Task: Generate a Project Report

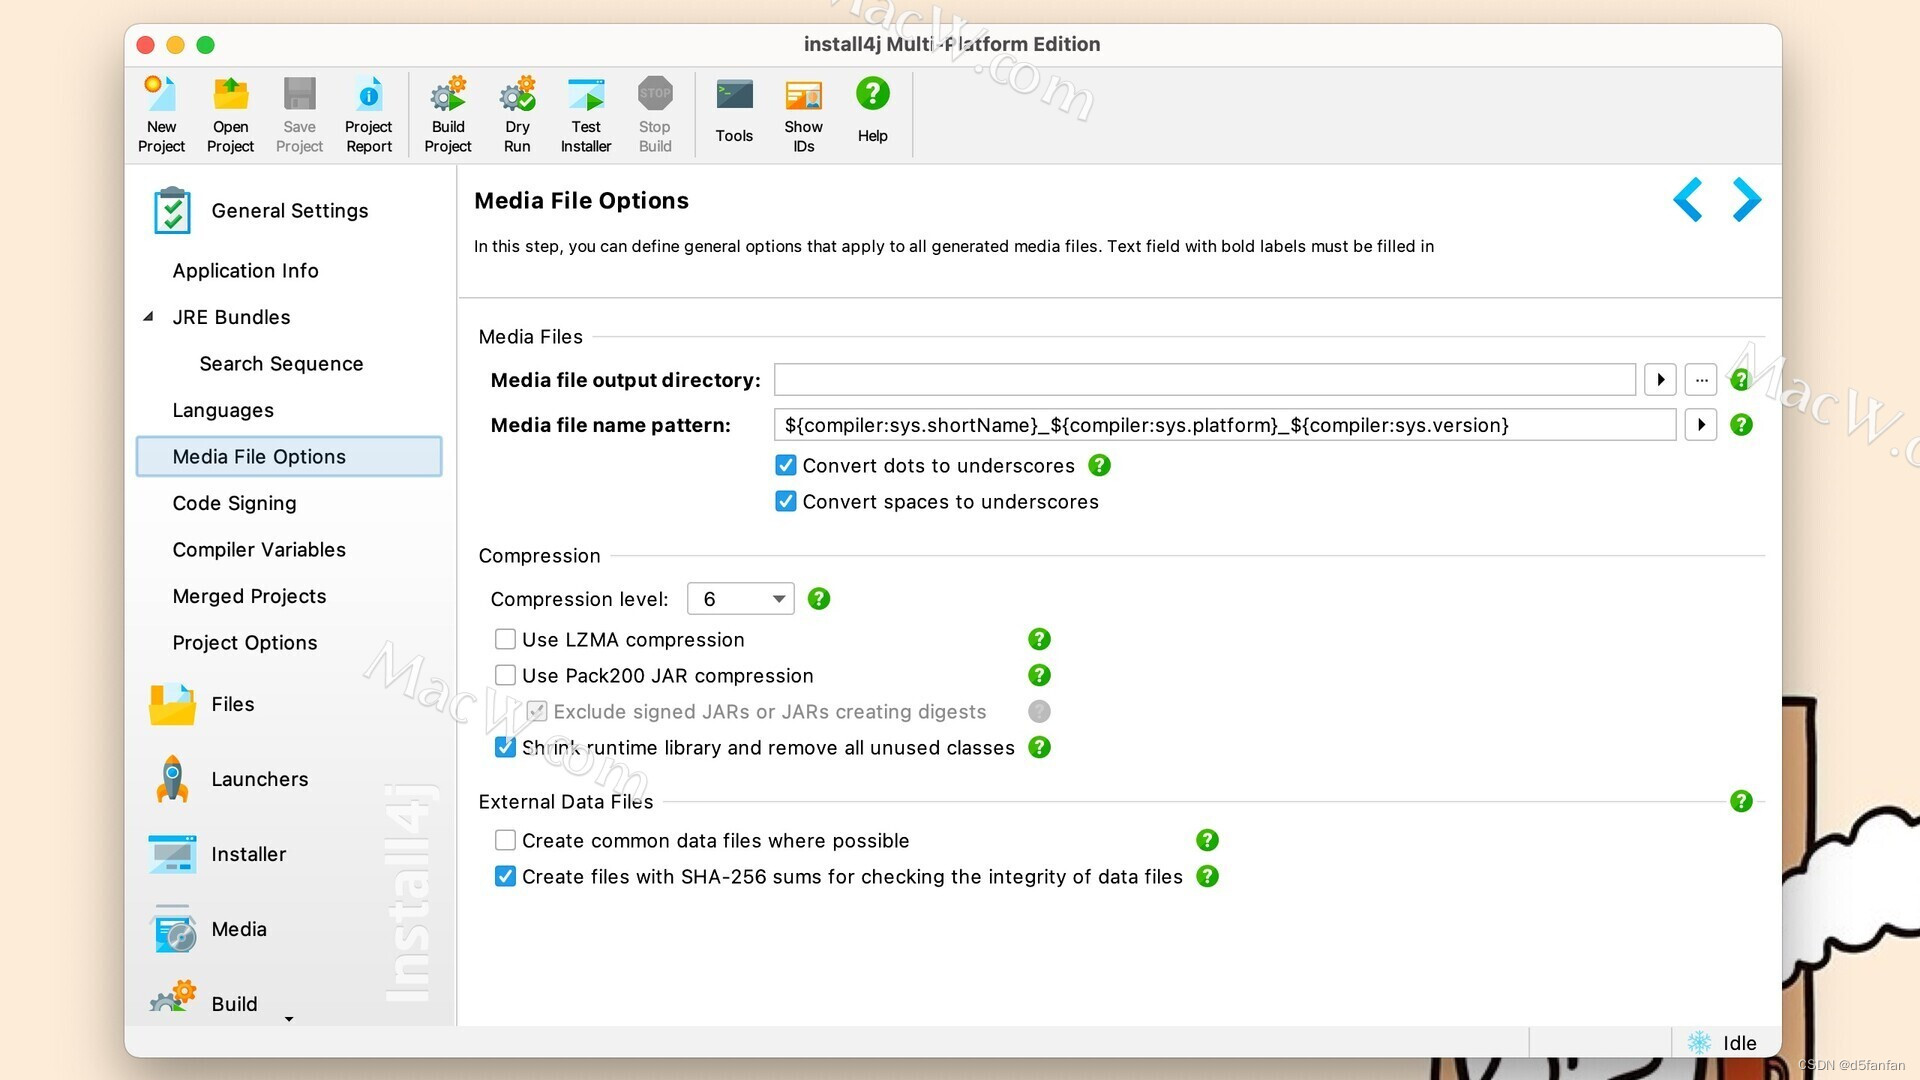Action: 368,110
